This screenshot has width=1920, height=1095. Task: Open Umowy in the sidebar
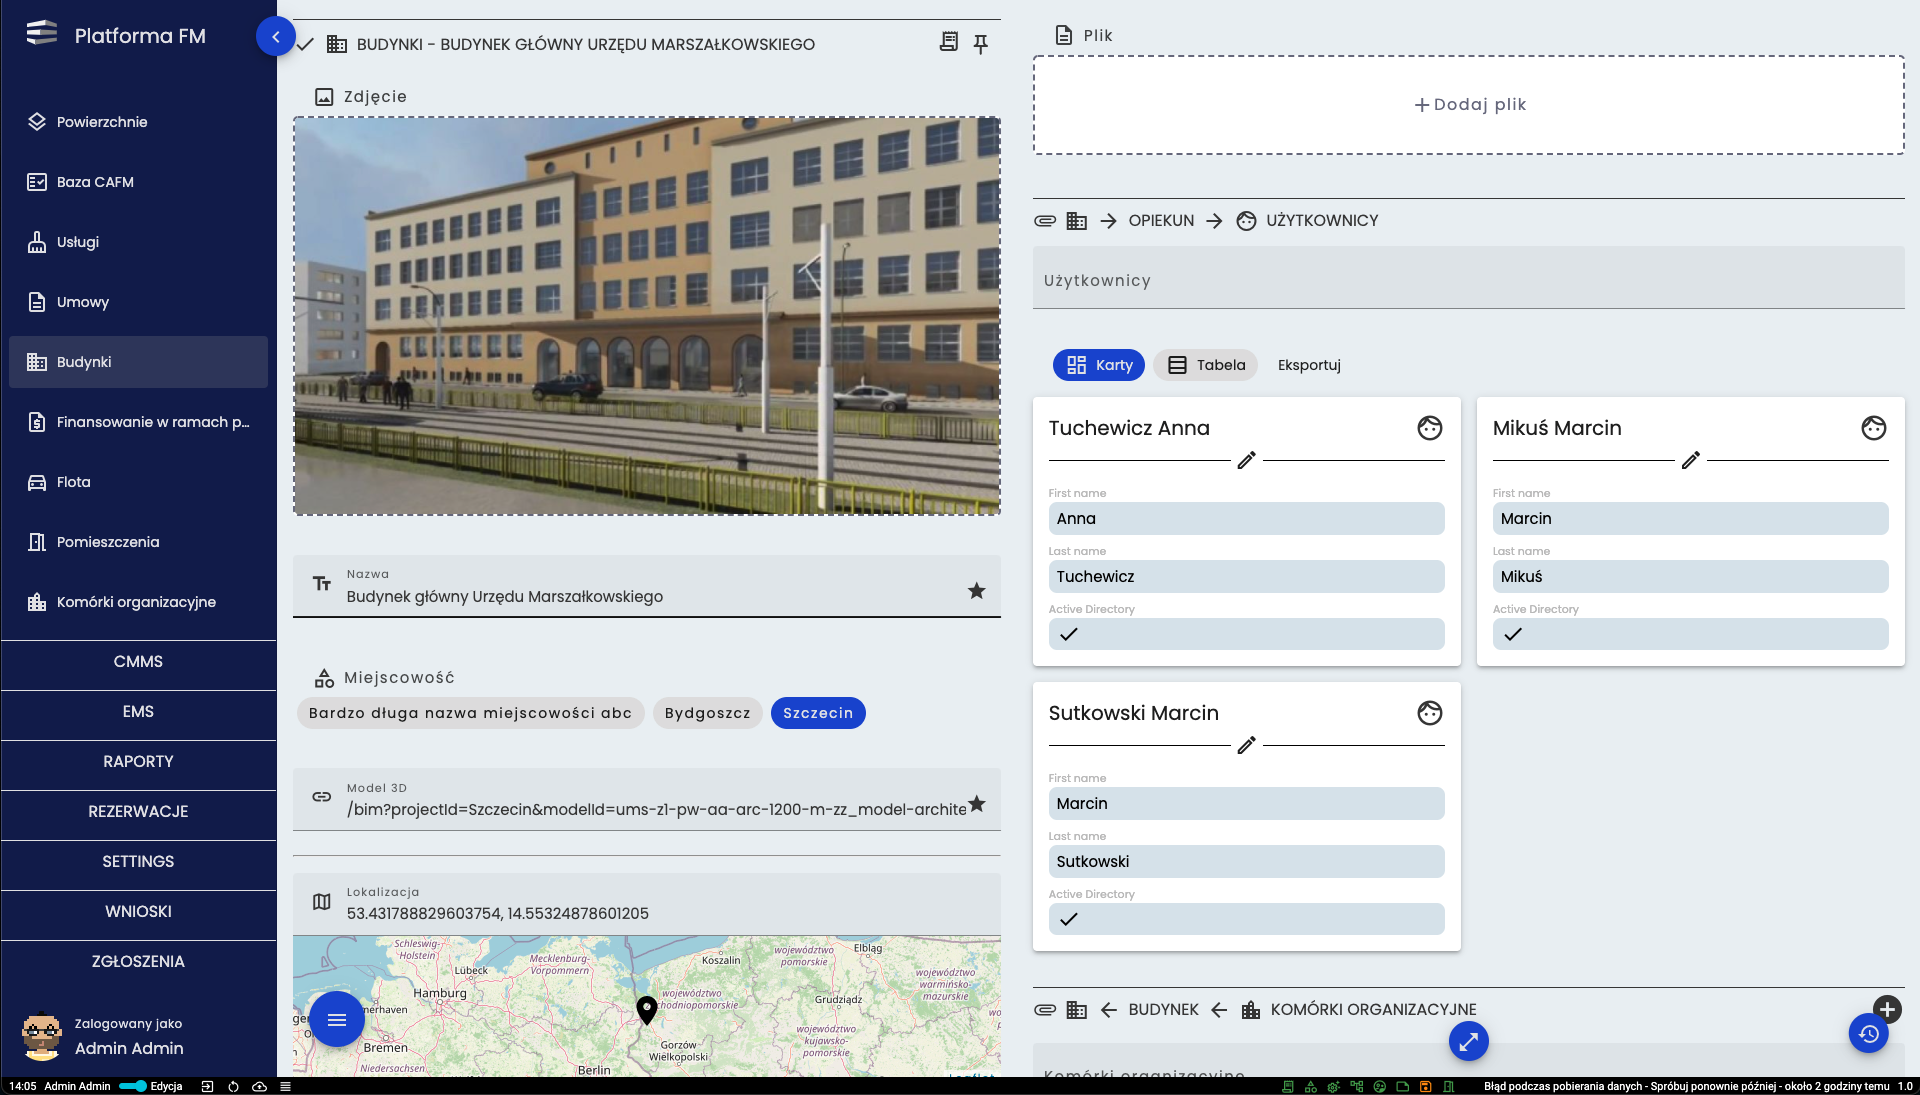point(138,302)
